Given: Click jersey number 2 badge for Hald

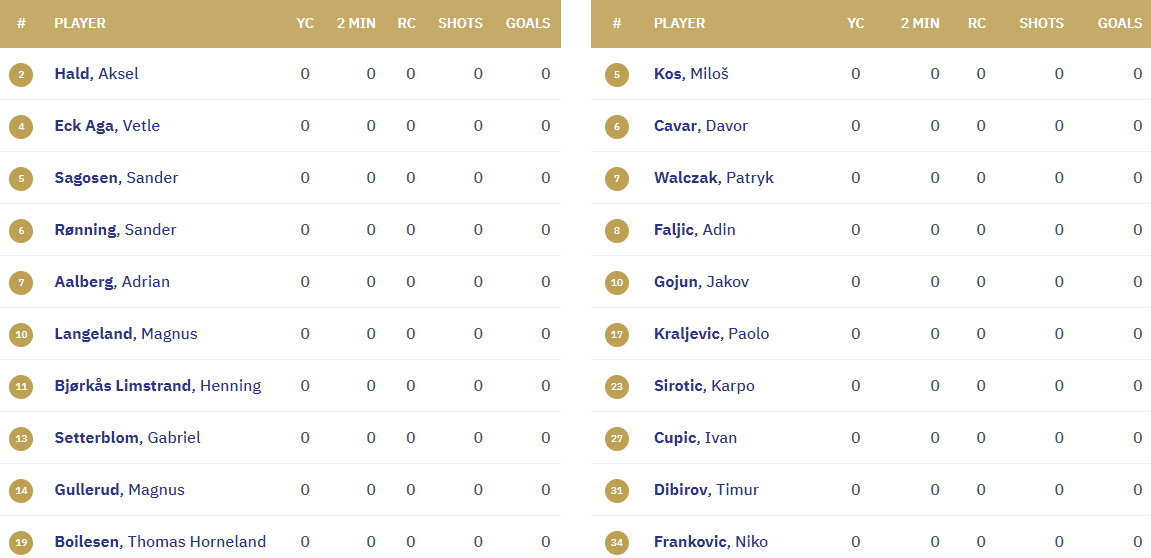Looking at the screenshot, I should 21,74.
